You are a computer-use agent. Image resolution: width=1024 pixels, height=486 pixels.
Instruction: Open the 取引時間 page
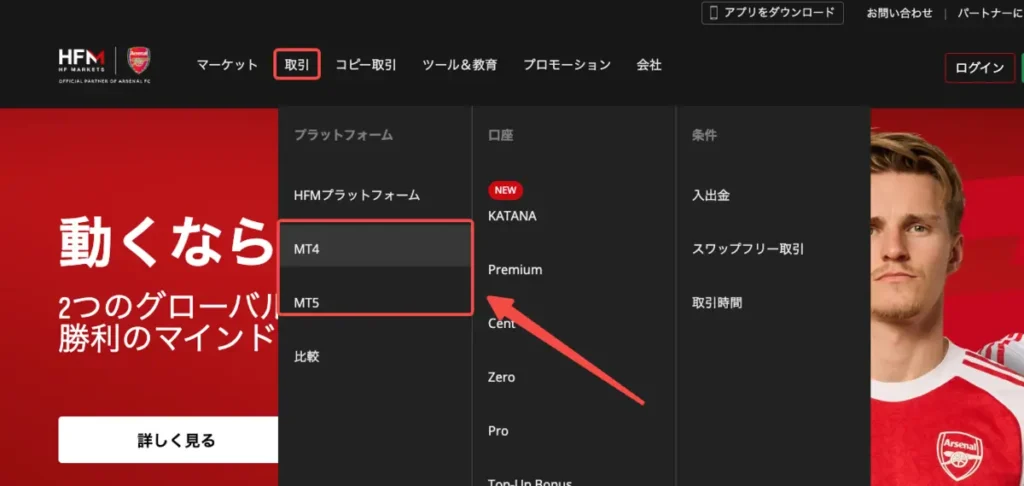(717, 303)
